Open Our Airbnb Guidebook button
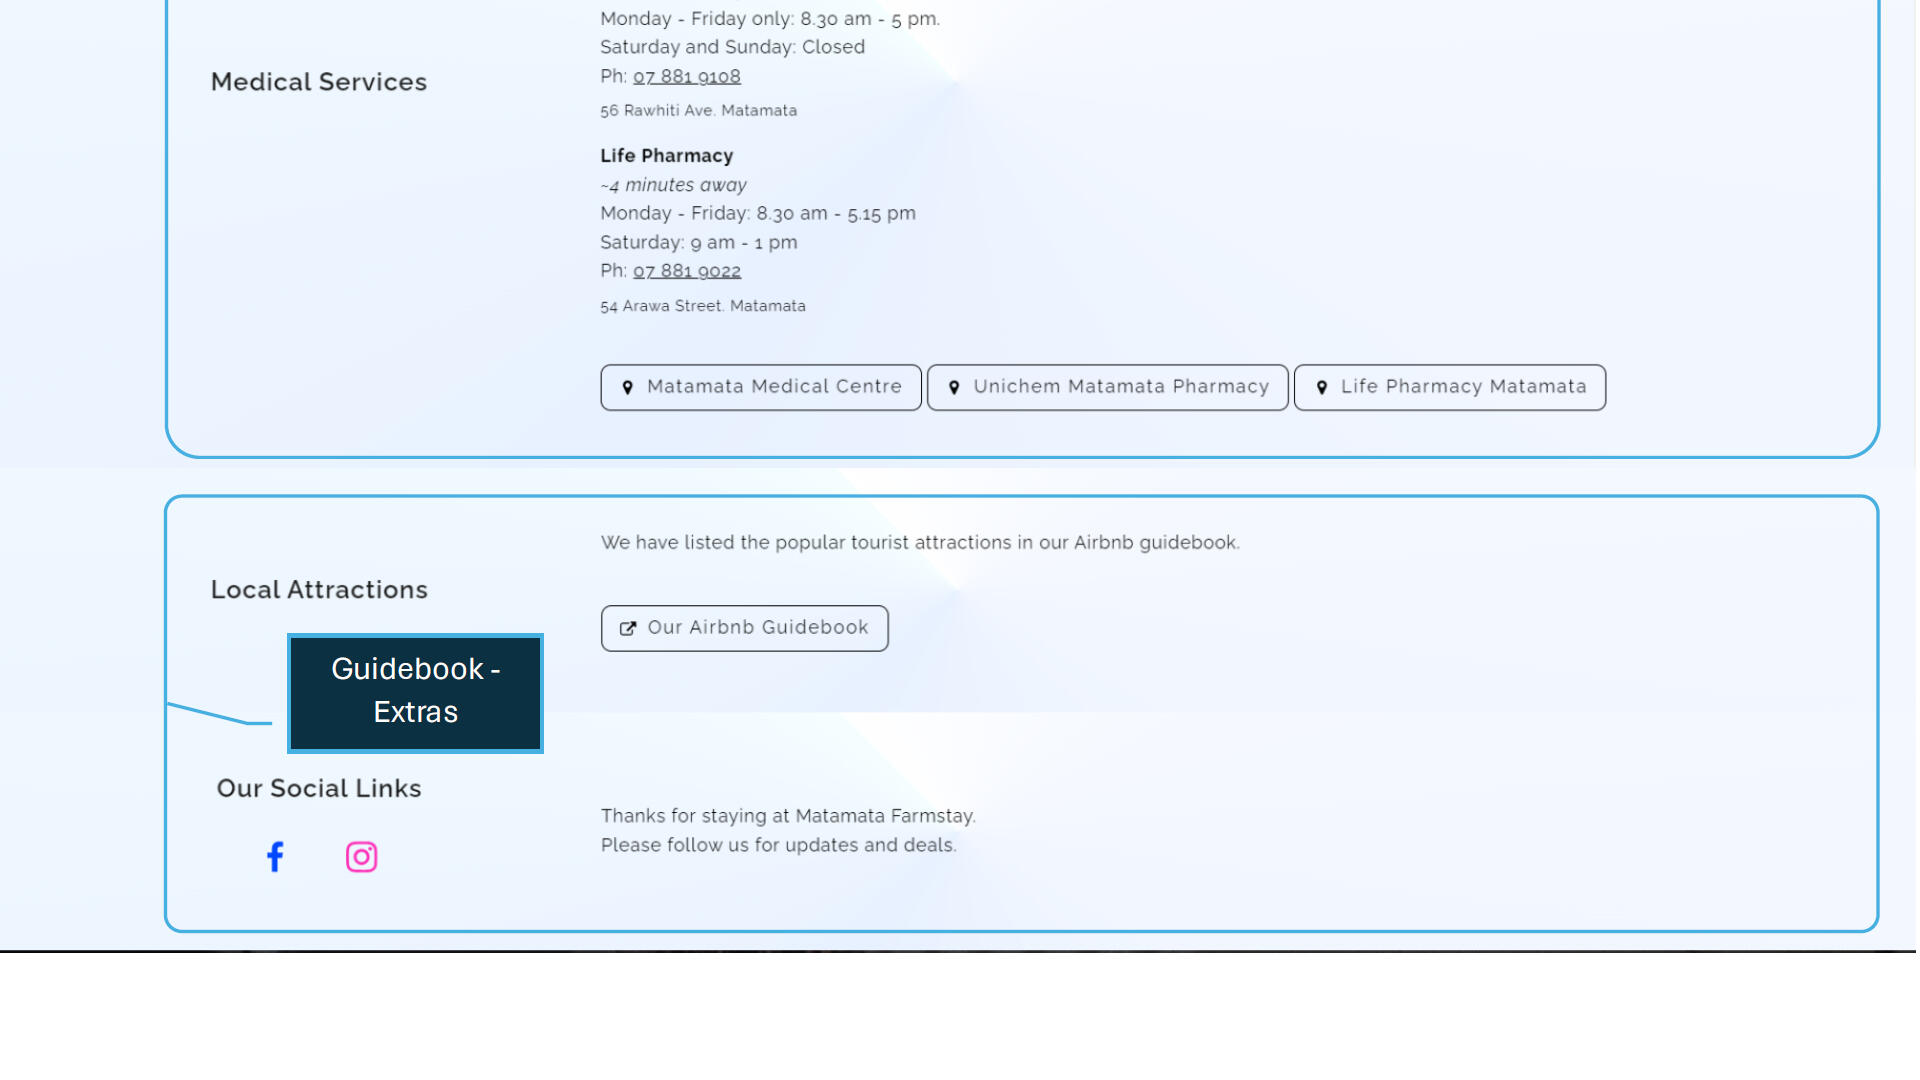Image resolution: width=1920 pixels, height=1080 pixels. click(x=744, y=628)
